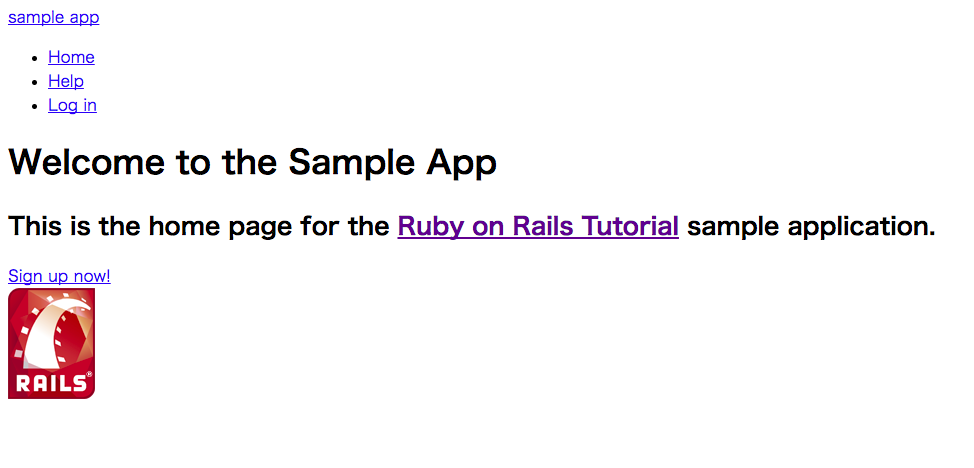
Task: Click the white RAILS lettering in the logo
Action: tap(49, 384)
